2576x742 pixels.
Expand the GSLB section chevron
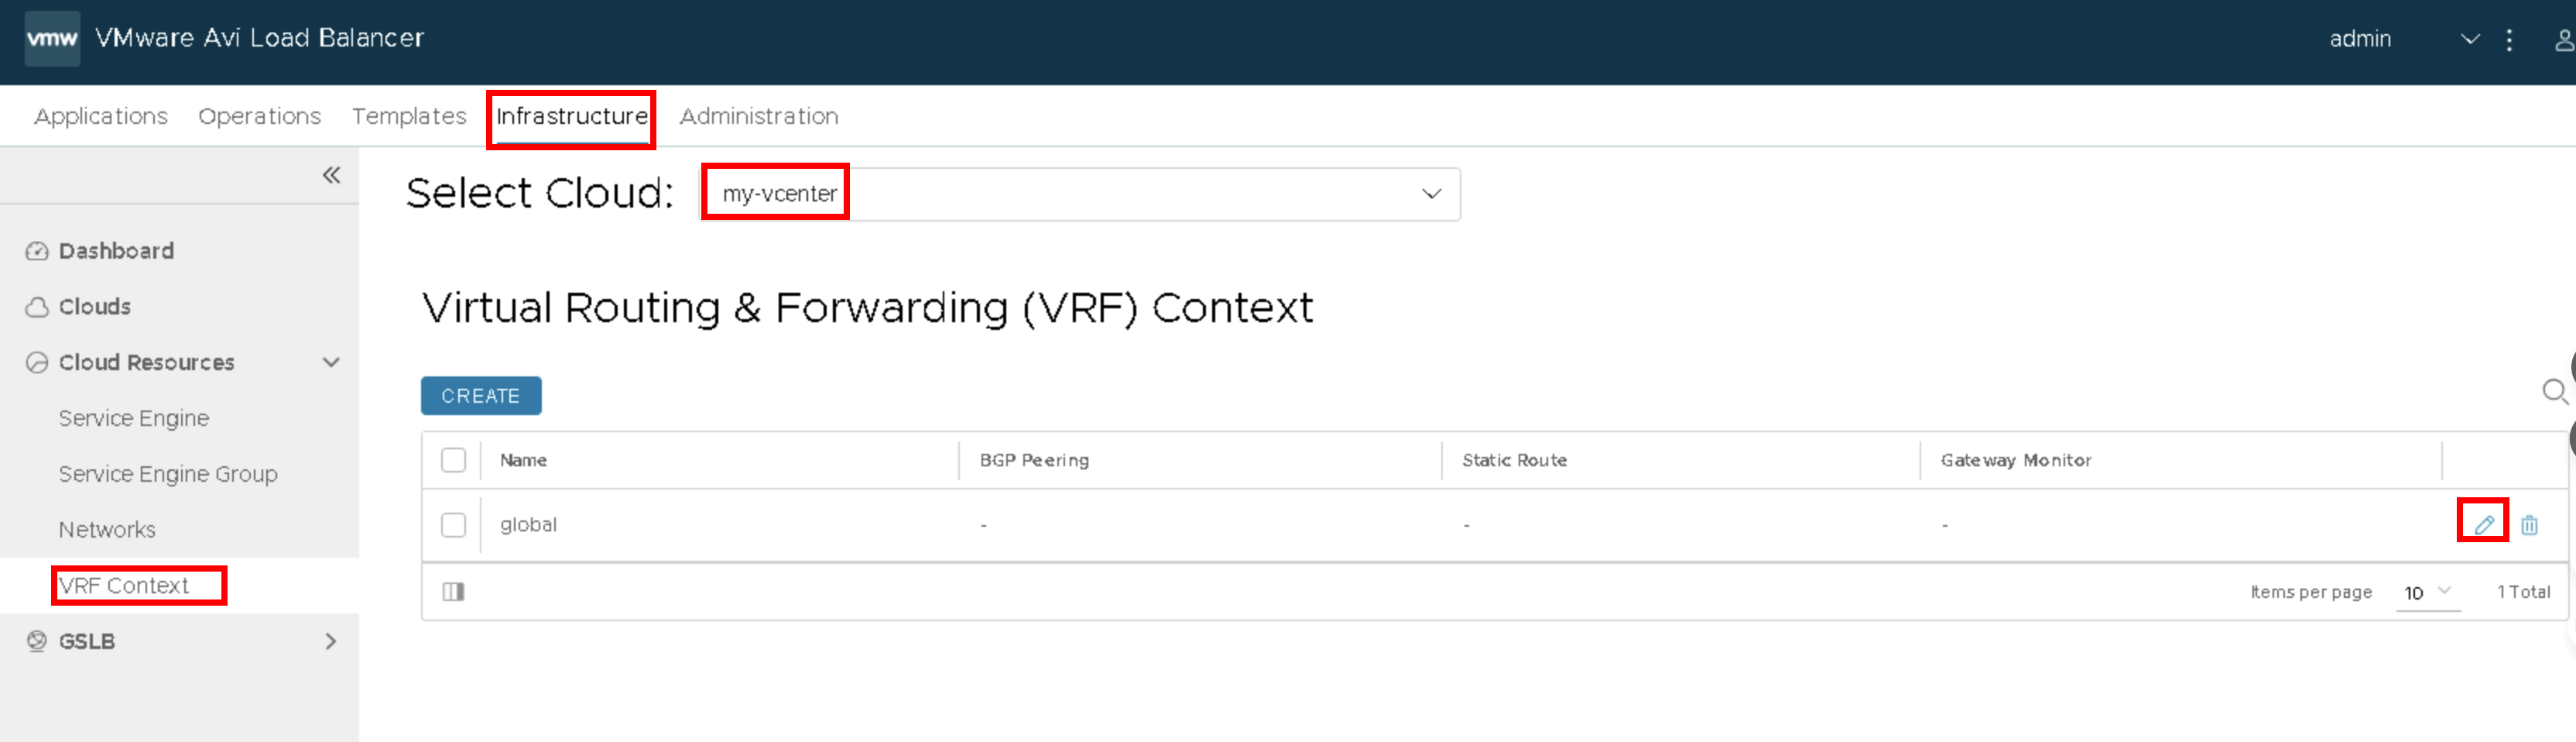331,641
